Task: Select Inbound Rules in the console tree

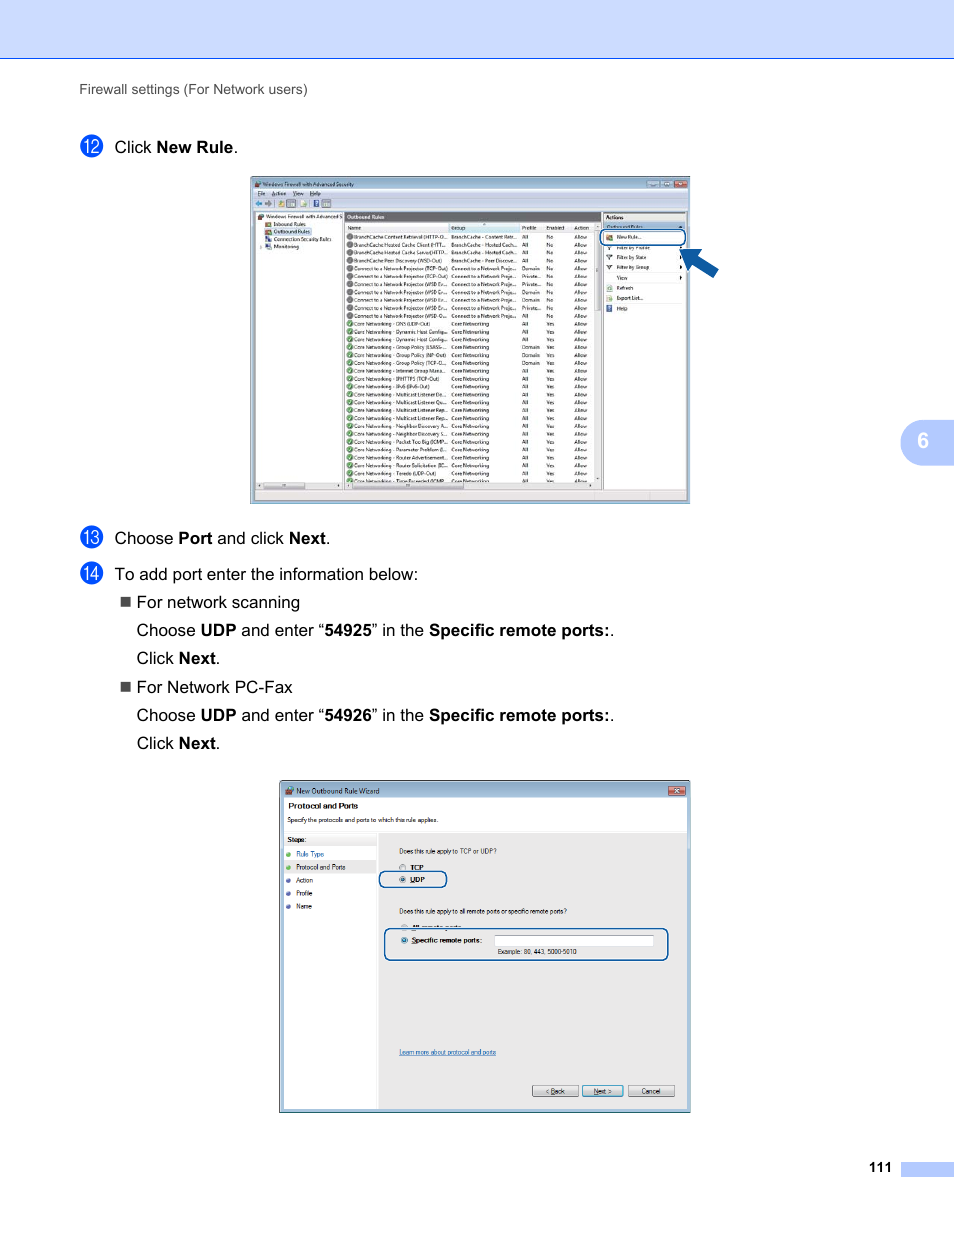Action: tap(290, 224)
